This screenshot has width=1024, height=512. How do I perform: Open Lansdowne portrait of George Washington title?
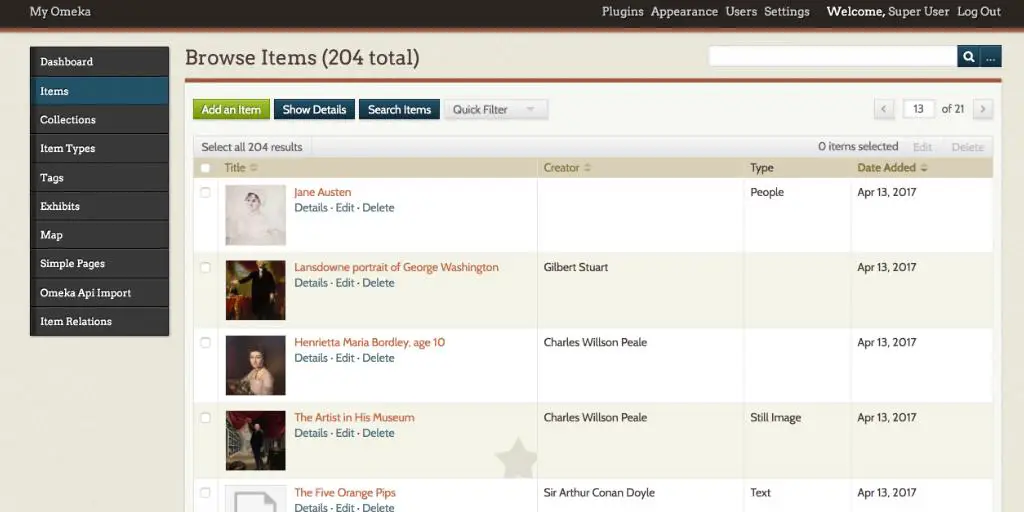[x=396, y=267]
